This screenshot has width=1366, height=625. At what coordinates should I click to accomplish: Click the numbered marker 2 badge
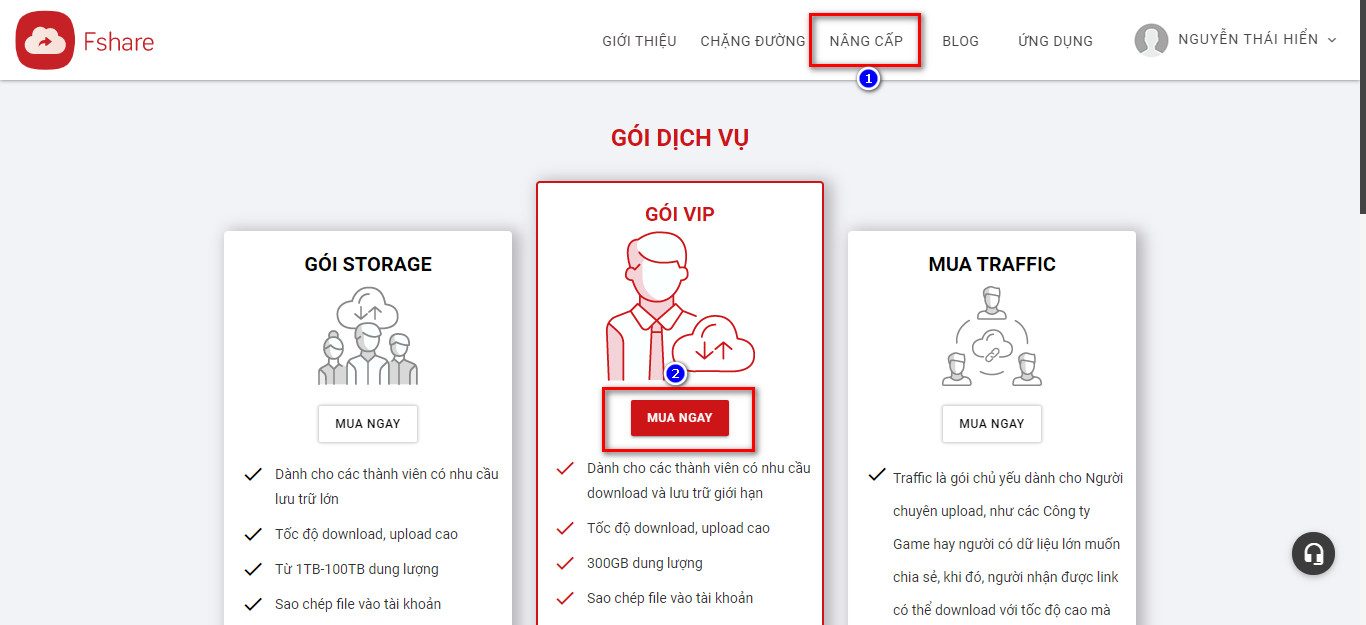[676, 374]
